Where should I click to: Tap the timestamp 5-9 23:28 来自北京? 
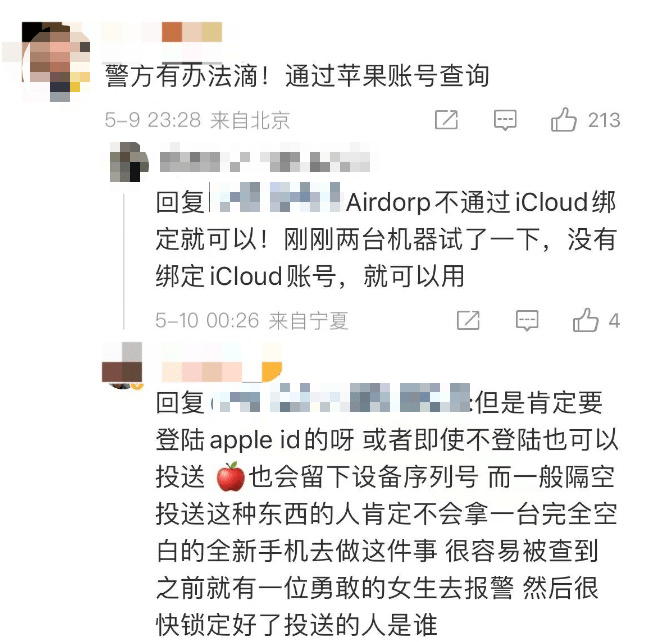pos(197,120)
